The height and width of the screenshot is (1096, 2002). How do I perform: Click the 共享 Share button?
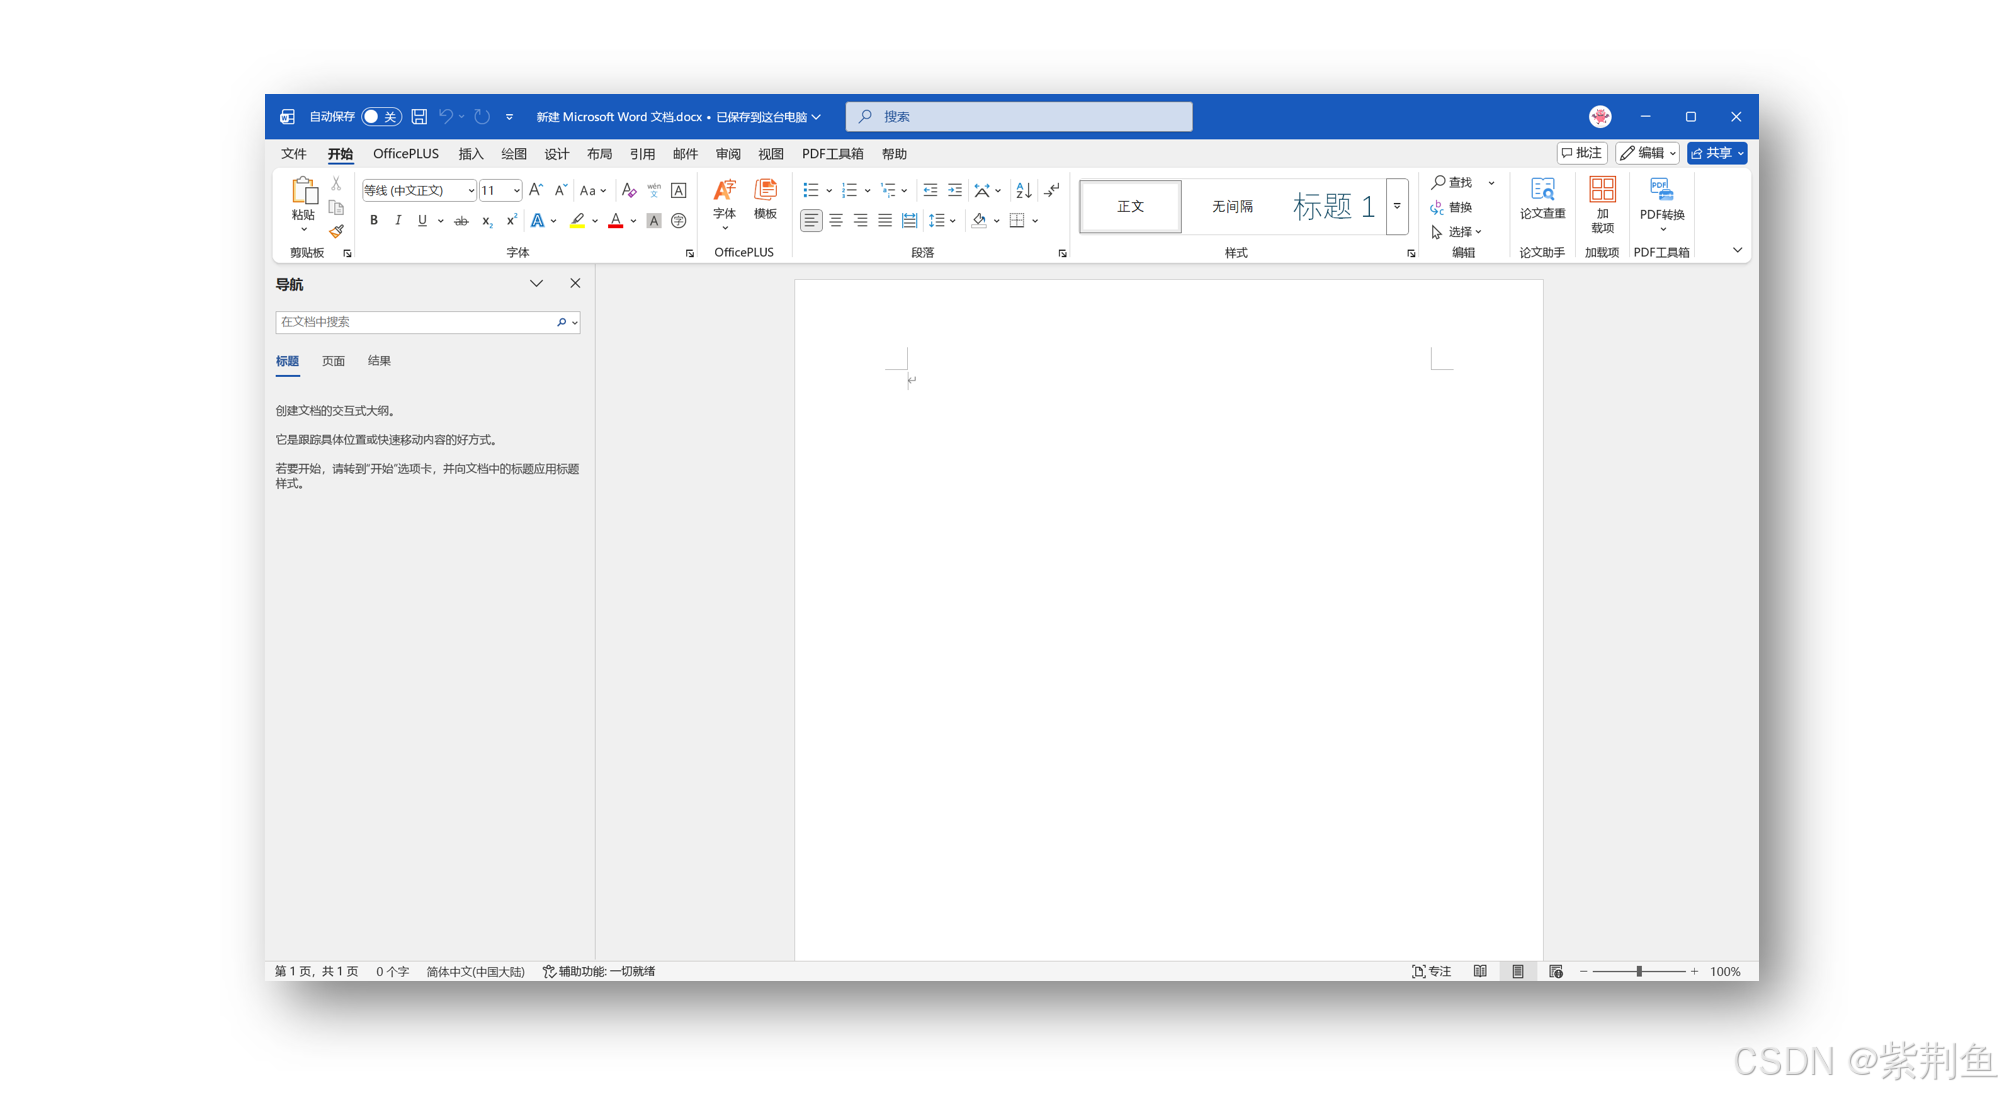click(1712, 153)
